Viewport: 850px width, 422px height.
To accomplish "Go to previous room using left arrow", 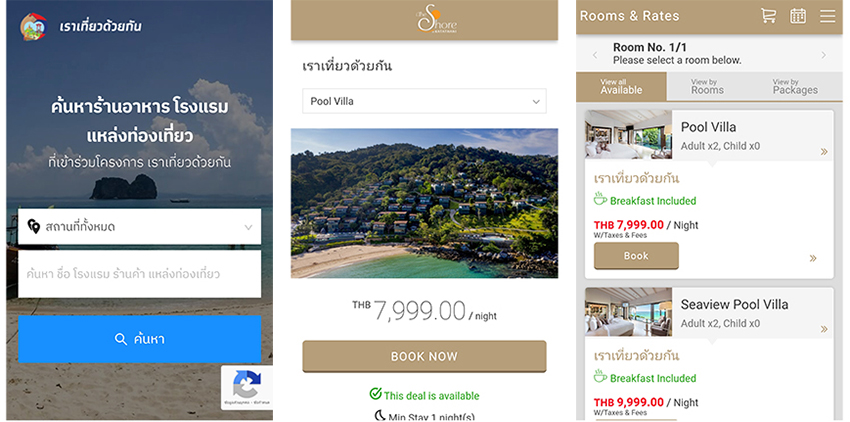I will pyautogui.click(x=595, y=55).
